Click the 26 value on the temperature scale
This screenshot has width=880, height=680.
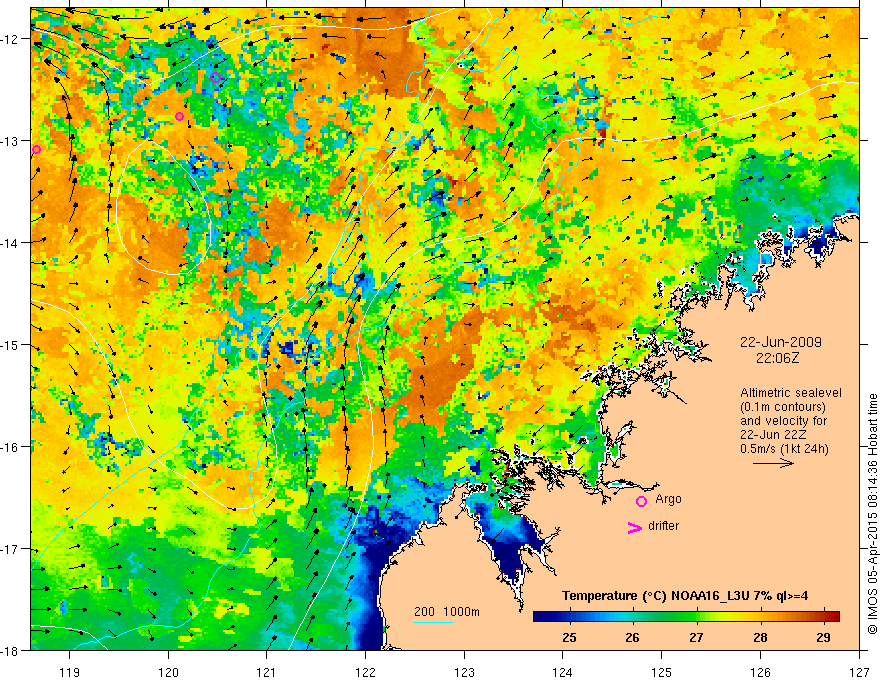click(632, 638)
